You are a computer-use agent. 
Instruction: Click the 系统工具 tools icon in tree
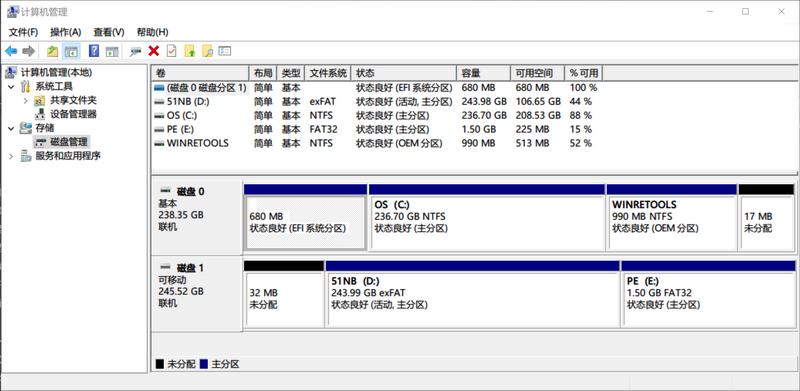(x=26, y=87)
